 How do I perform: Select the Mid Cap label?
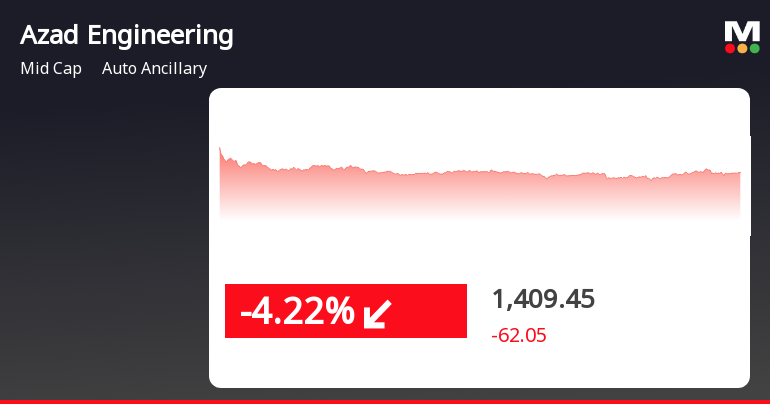pyautogui.click(x=51, y=69)
